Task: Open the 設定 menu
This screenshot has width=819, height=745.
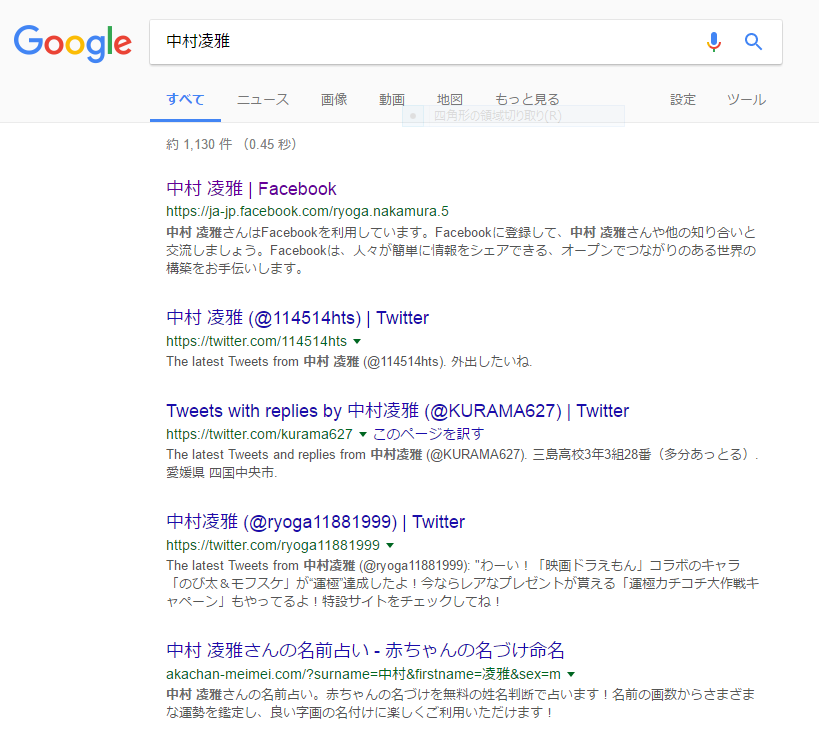Action: click(x=683, y=99)
